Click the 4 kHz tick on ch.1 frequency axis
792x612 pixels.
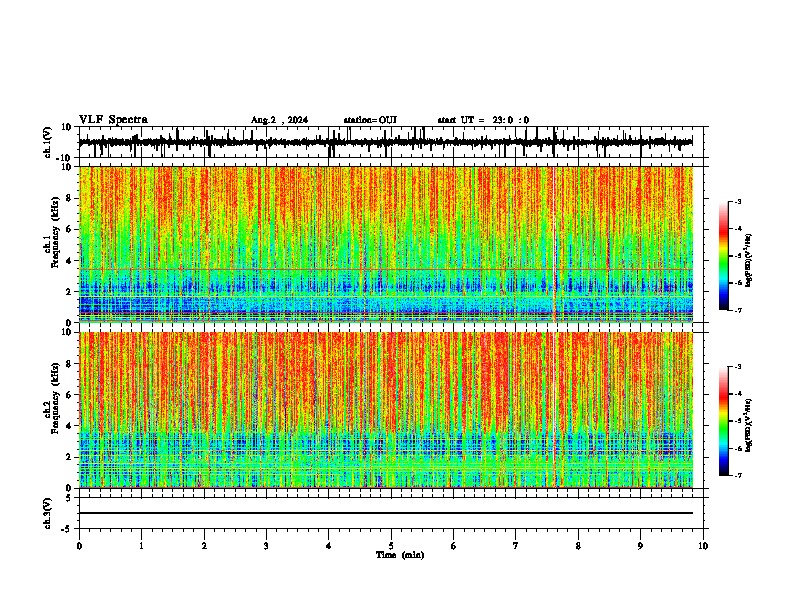tap(70, 261)
